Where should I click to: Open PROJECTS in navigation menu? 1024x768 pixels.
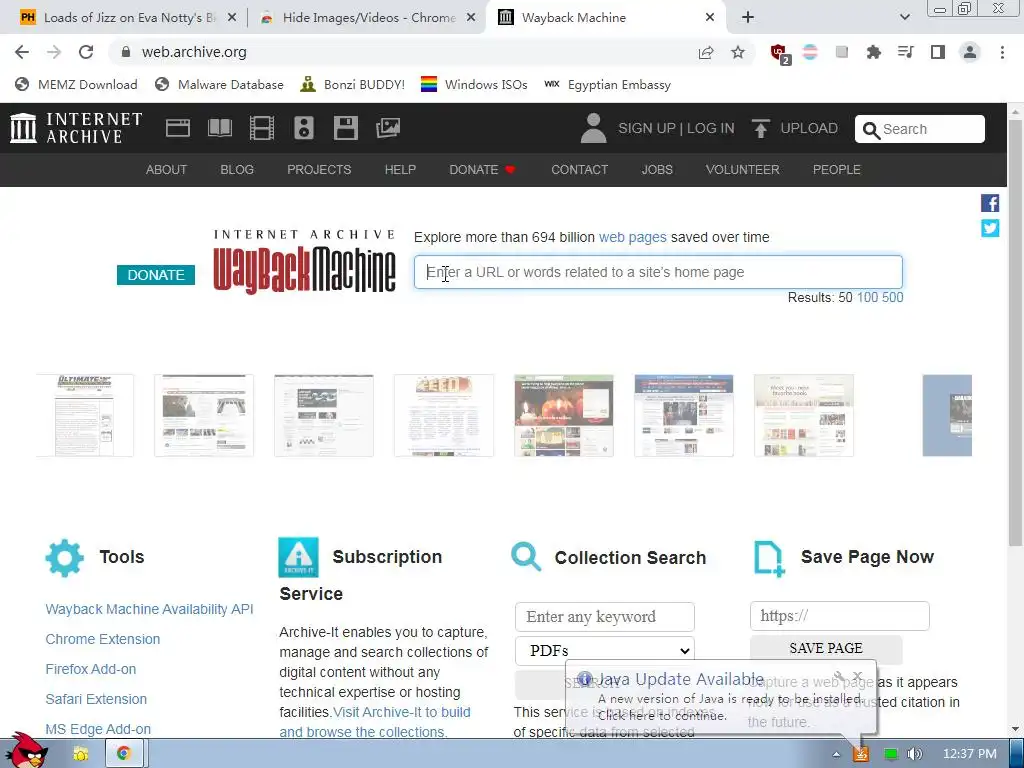point(319,170)
